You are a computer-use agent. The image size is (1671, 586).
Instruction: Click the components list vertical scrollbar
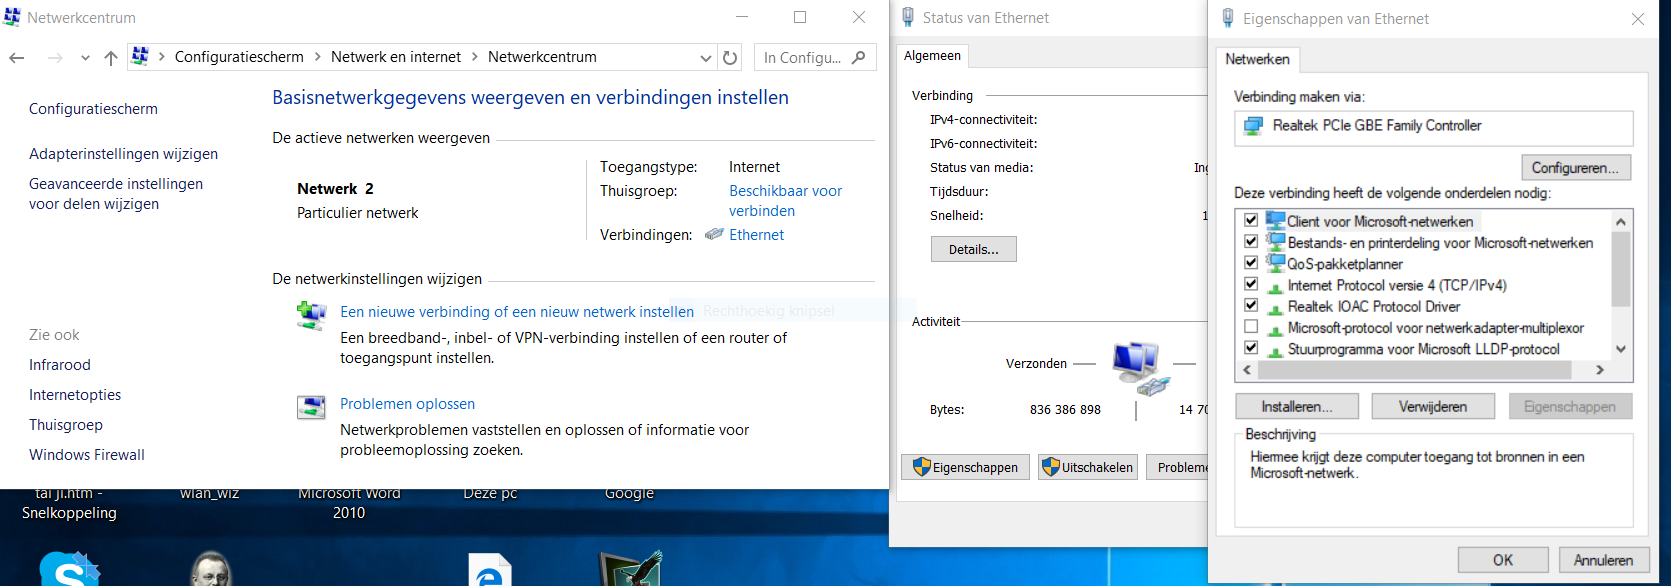1621,270
